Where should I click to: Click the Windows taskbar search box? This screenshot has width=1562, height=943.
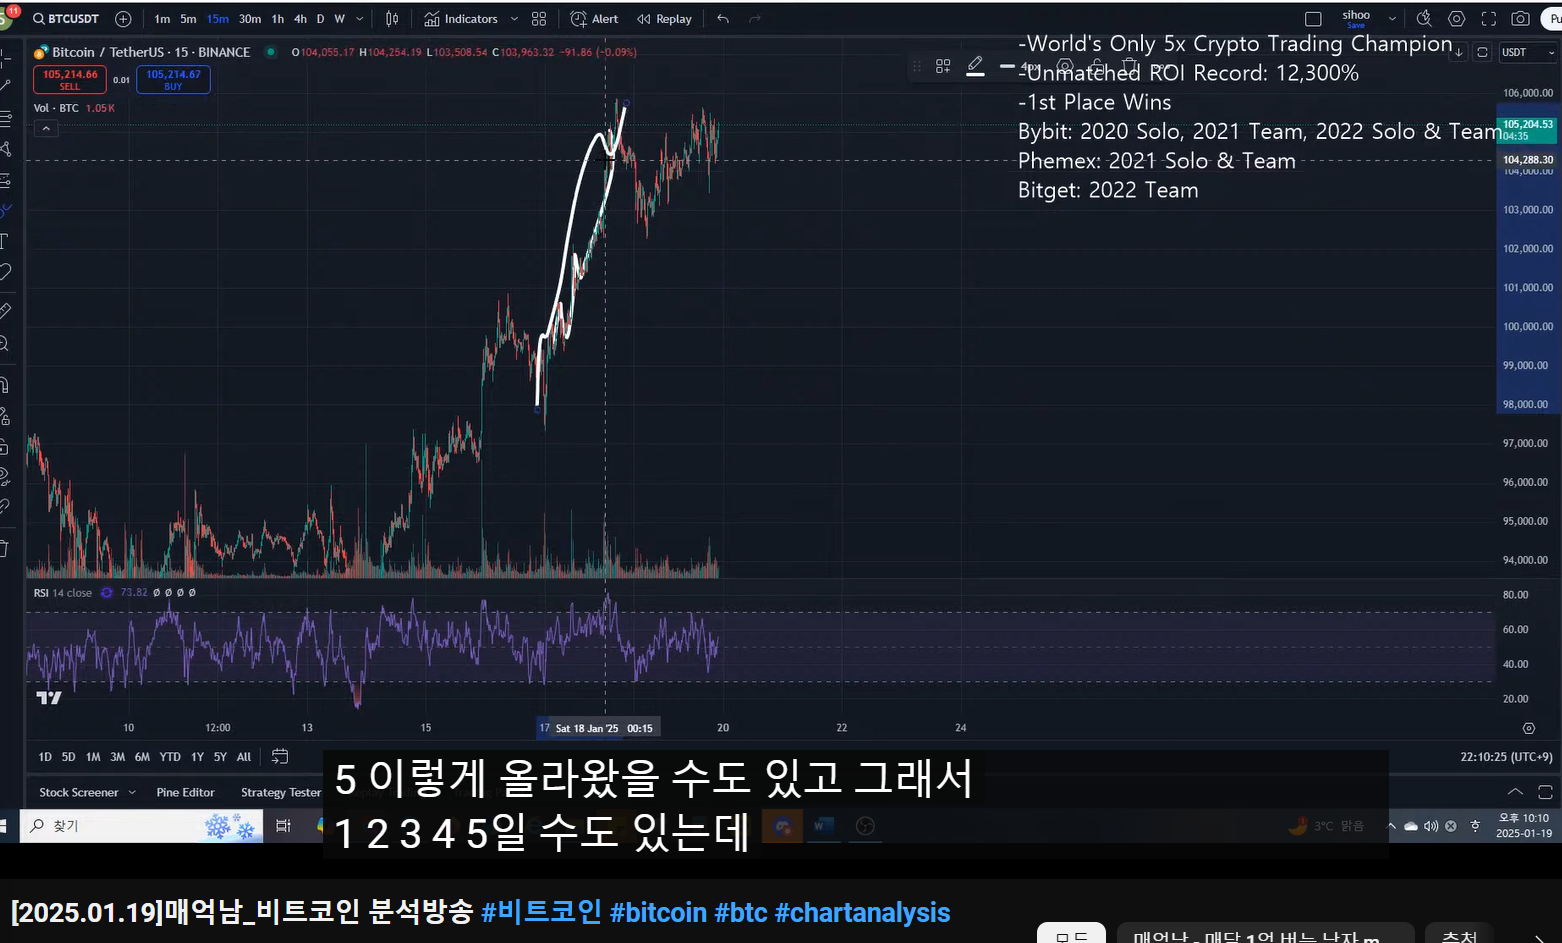(x=143, y=826)
